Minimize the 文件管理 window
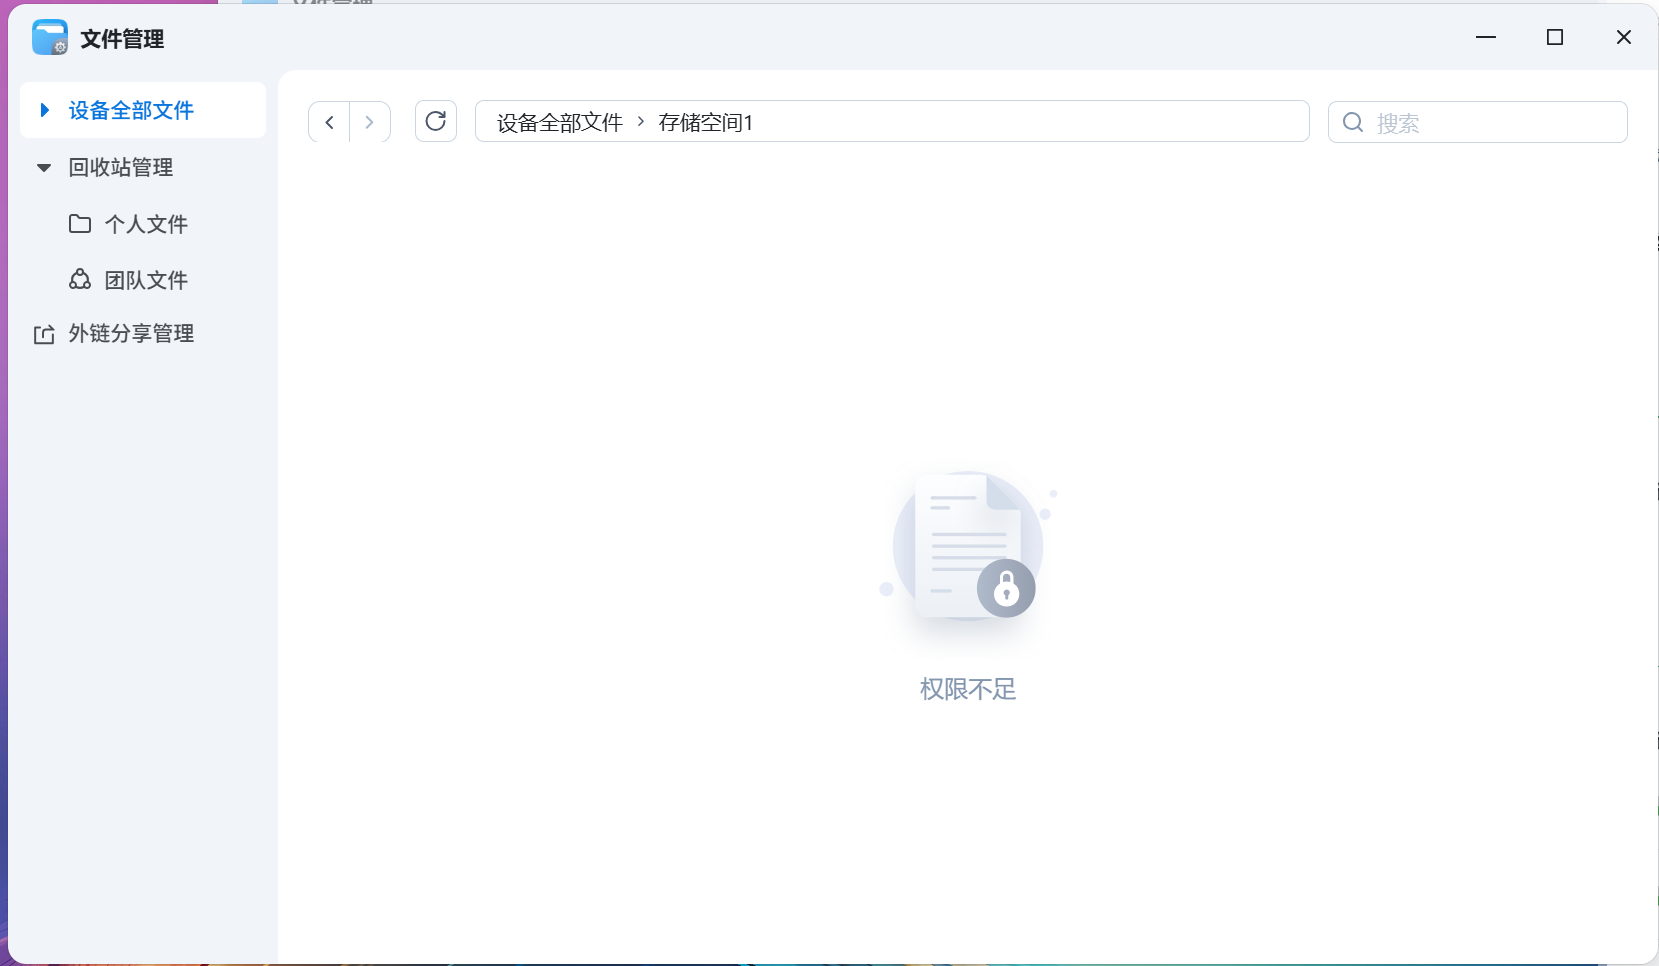This screenshot has height=966, width=1659. coord(1486,37)
